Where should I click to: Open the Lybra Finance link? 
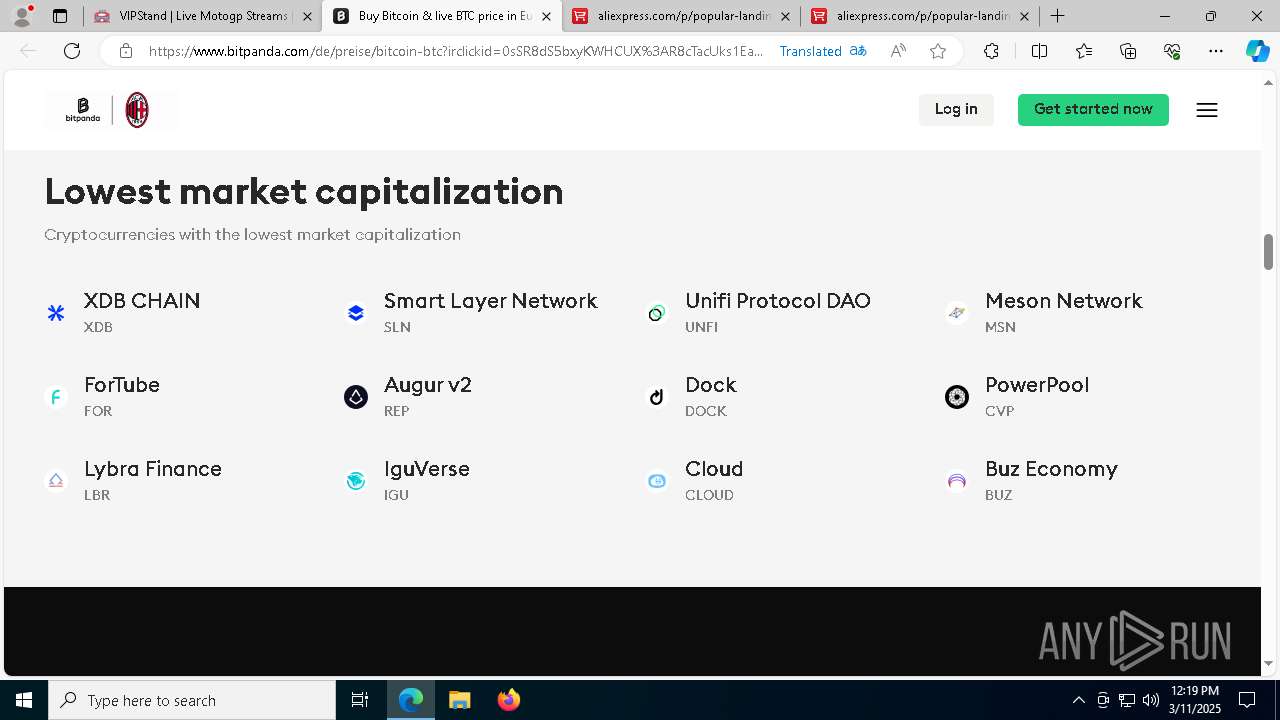coord(153,469)
